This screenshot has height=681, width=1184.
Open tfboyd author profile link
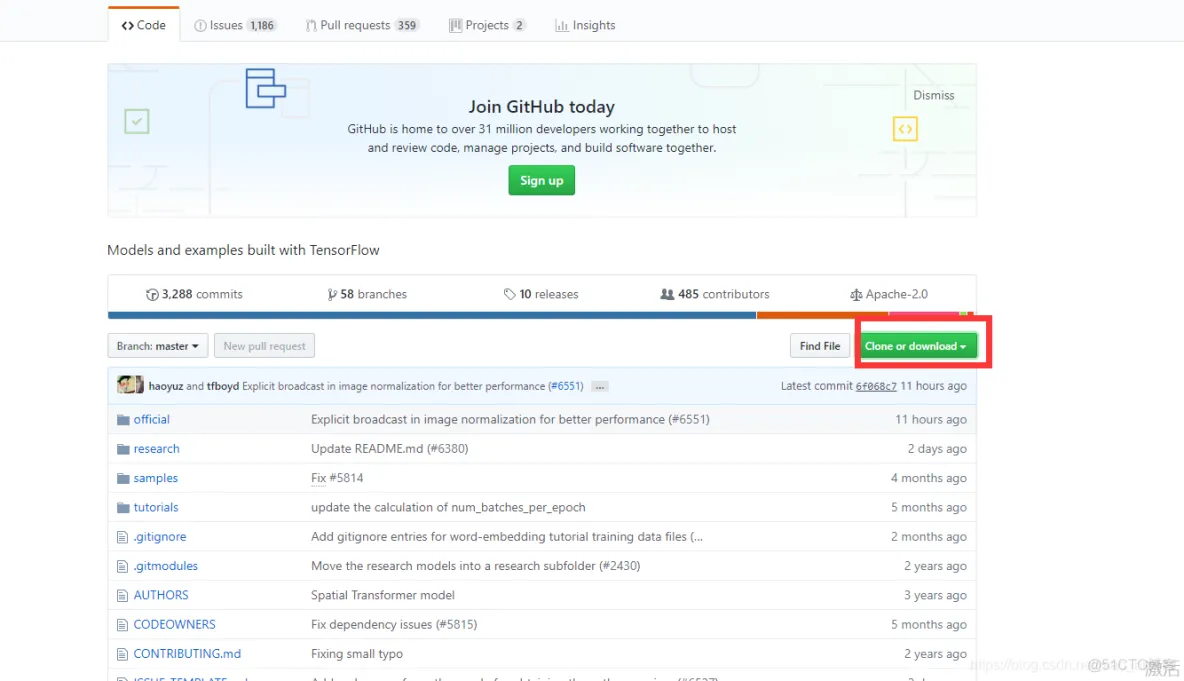223,386
